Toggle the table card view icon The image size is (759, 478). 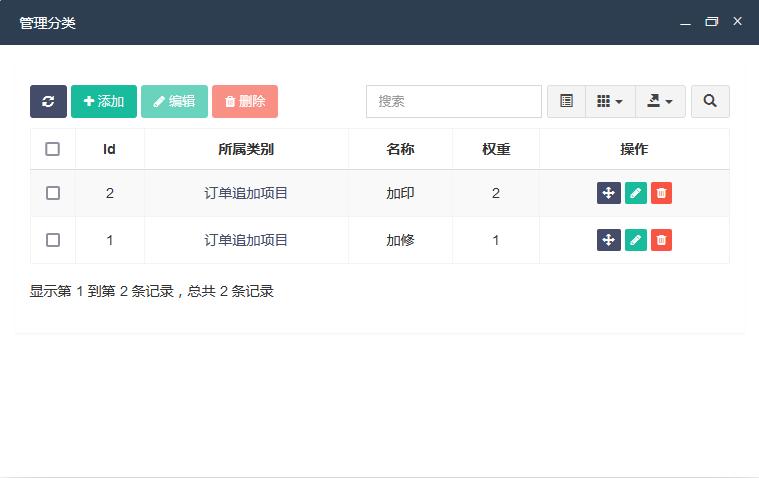pos(566,101)
